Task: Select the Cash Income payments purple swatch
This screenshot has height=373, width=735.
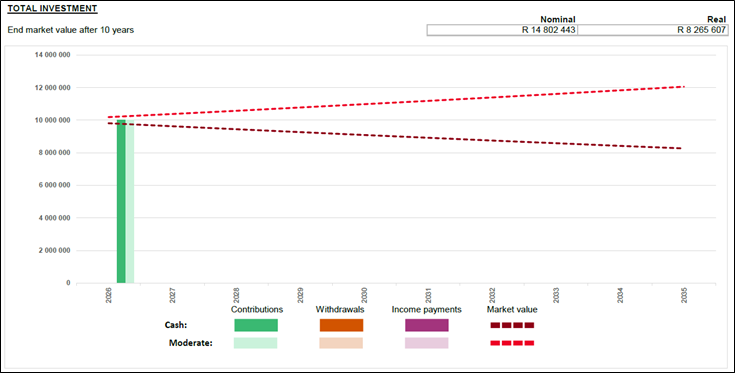Action: coord(427,325)
